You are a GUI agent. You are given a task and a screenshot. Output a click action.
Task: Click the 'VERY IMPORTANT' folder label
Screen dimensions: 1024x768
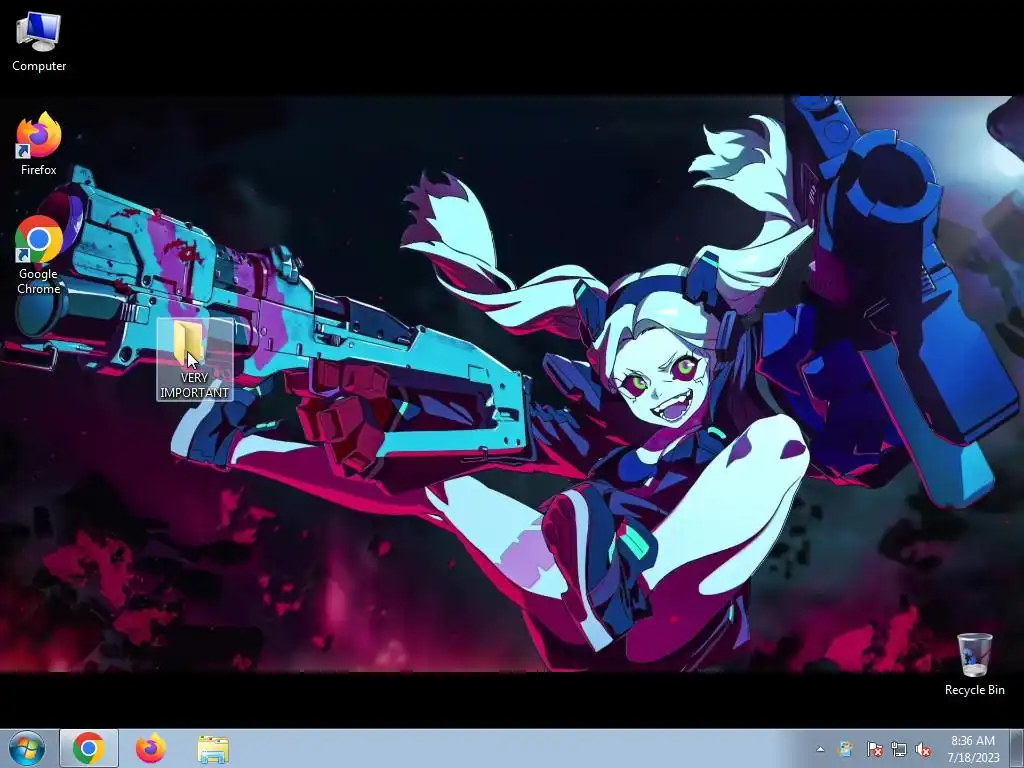(x=195, y=385)
